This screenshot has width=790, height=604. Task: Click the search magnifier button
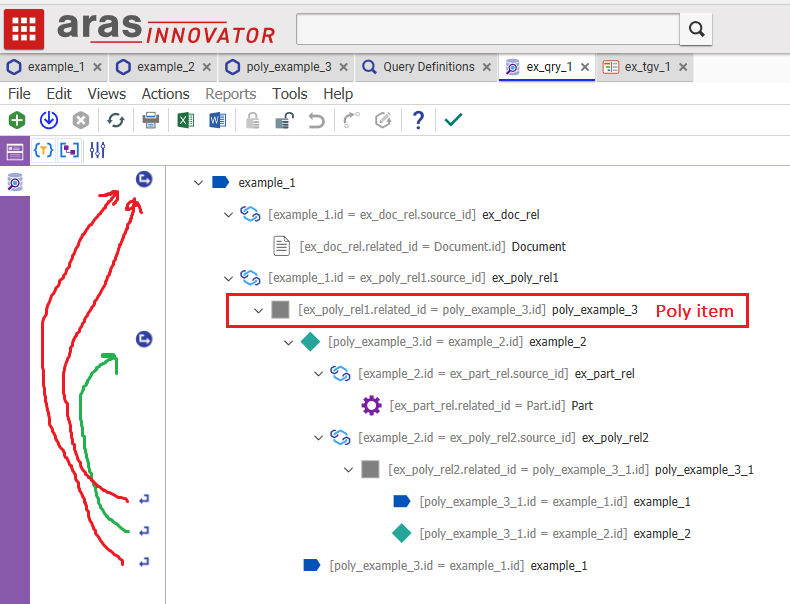696,29
